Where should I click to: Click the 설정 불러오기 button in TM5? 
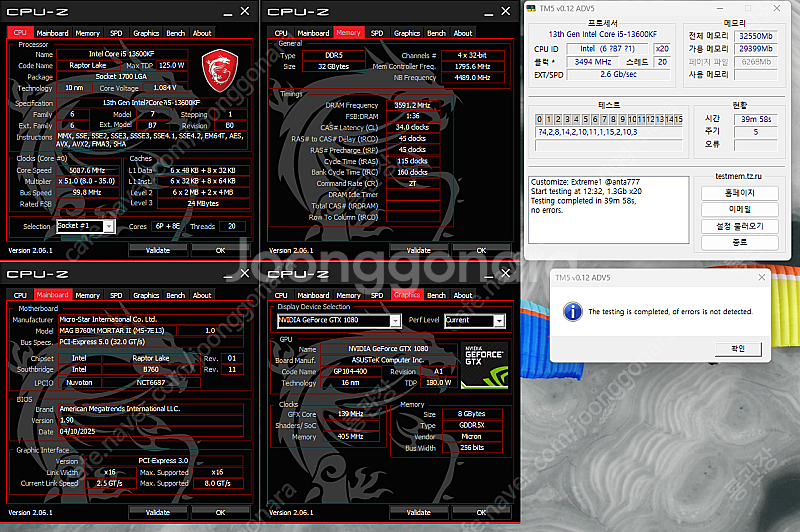[x=740, y=226]
